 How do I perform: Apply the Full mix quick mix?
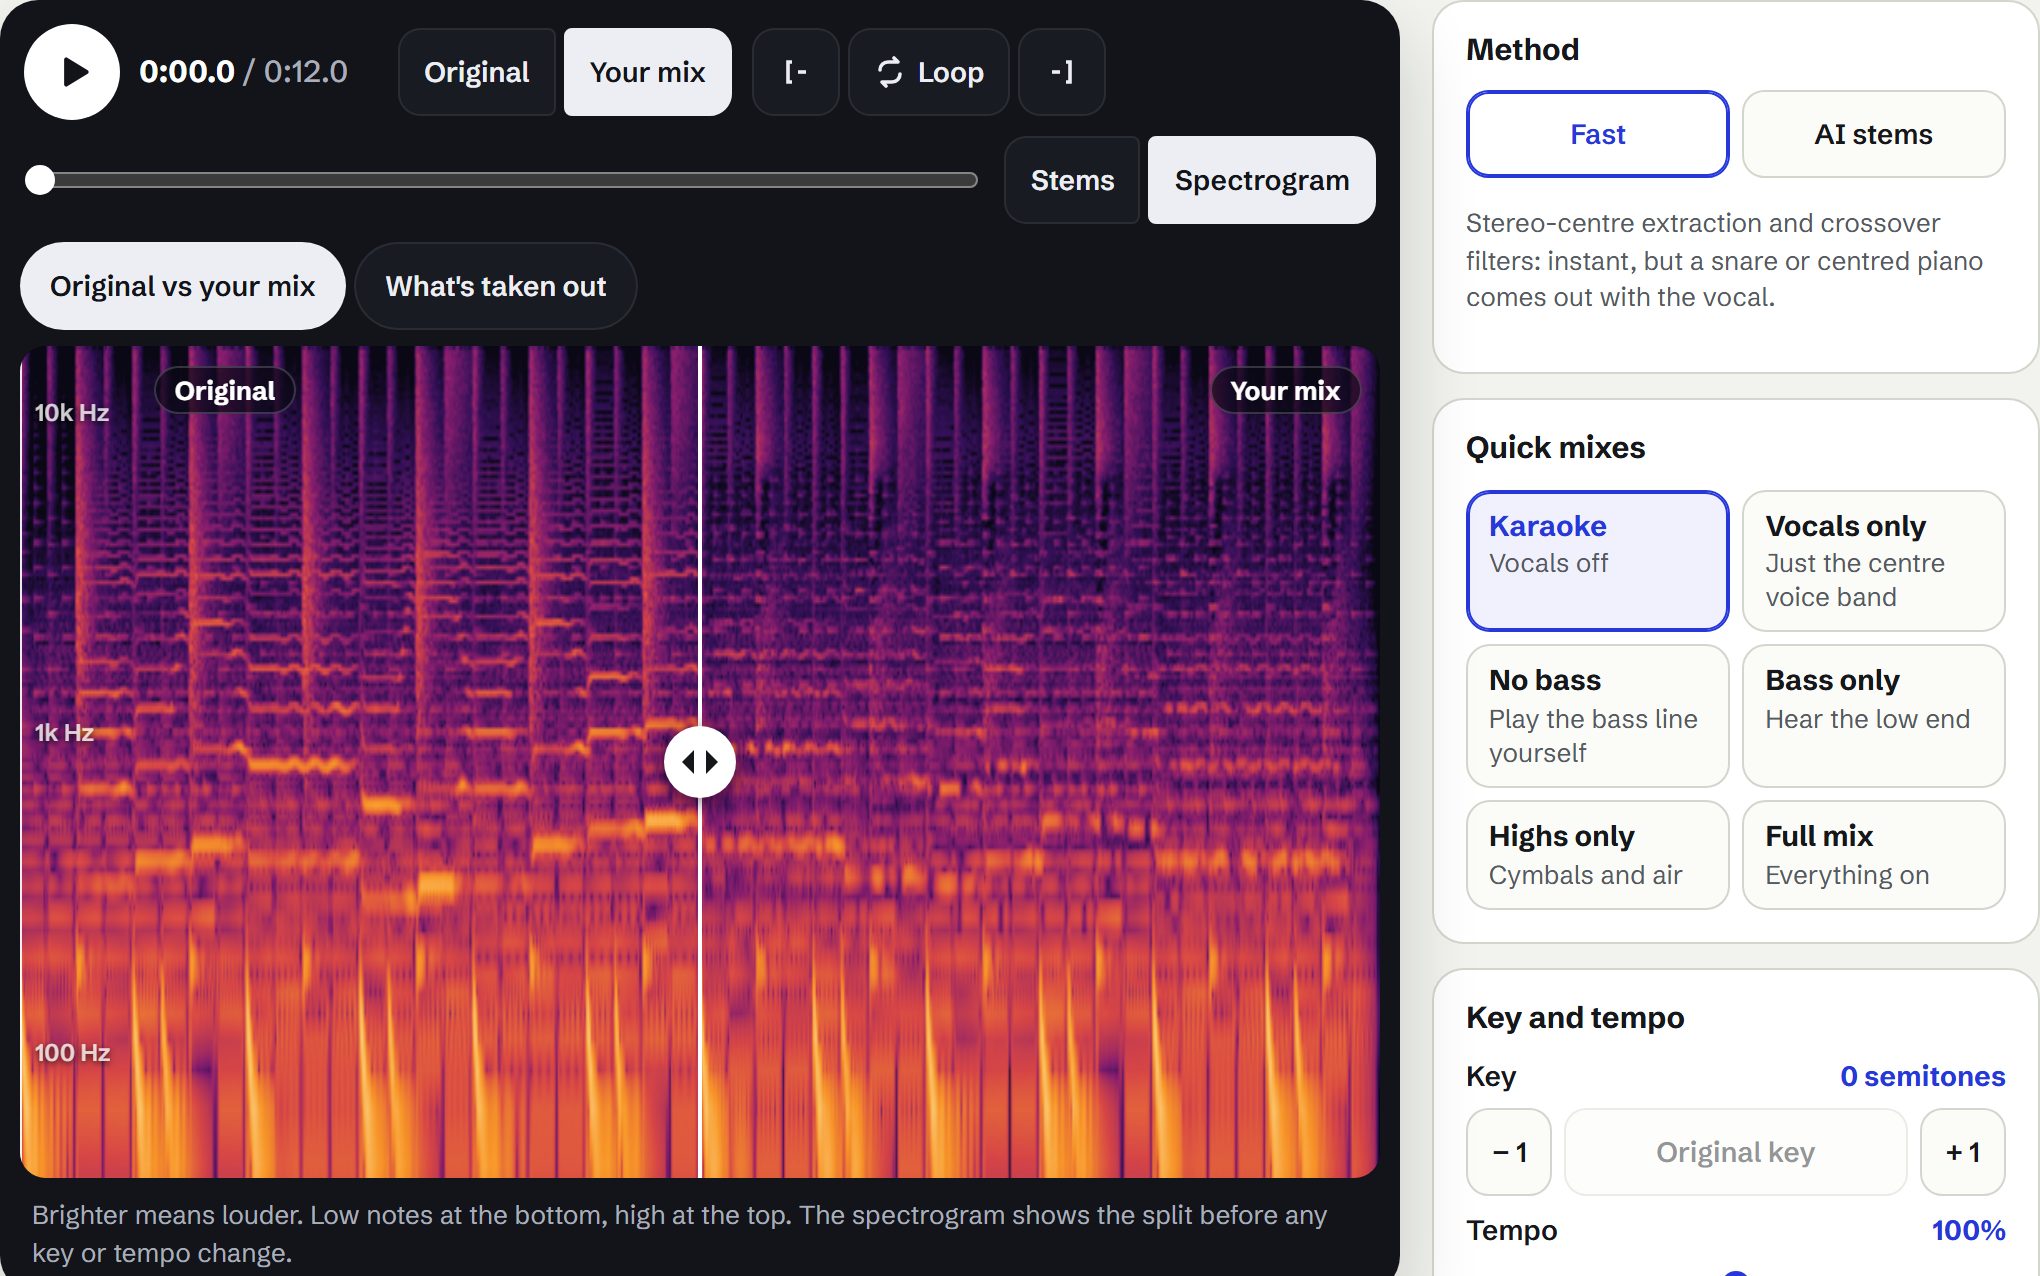(x=1873, y=855)
